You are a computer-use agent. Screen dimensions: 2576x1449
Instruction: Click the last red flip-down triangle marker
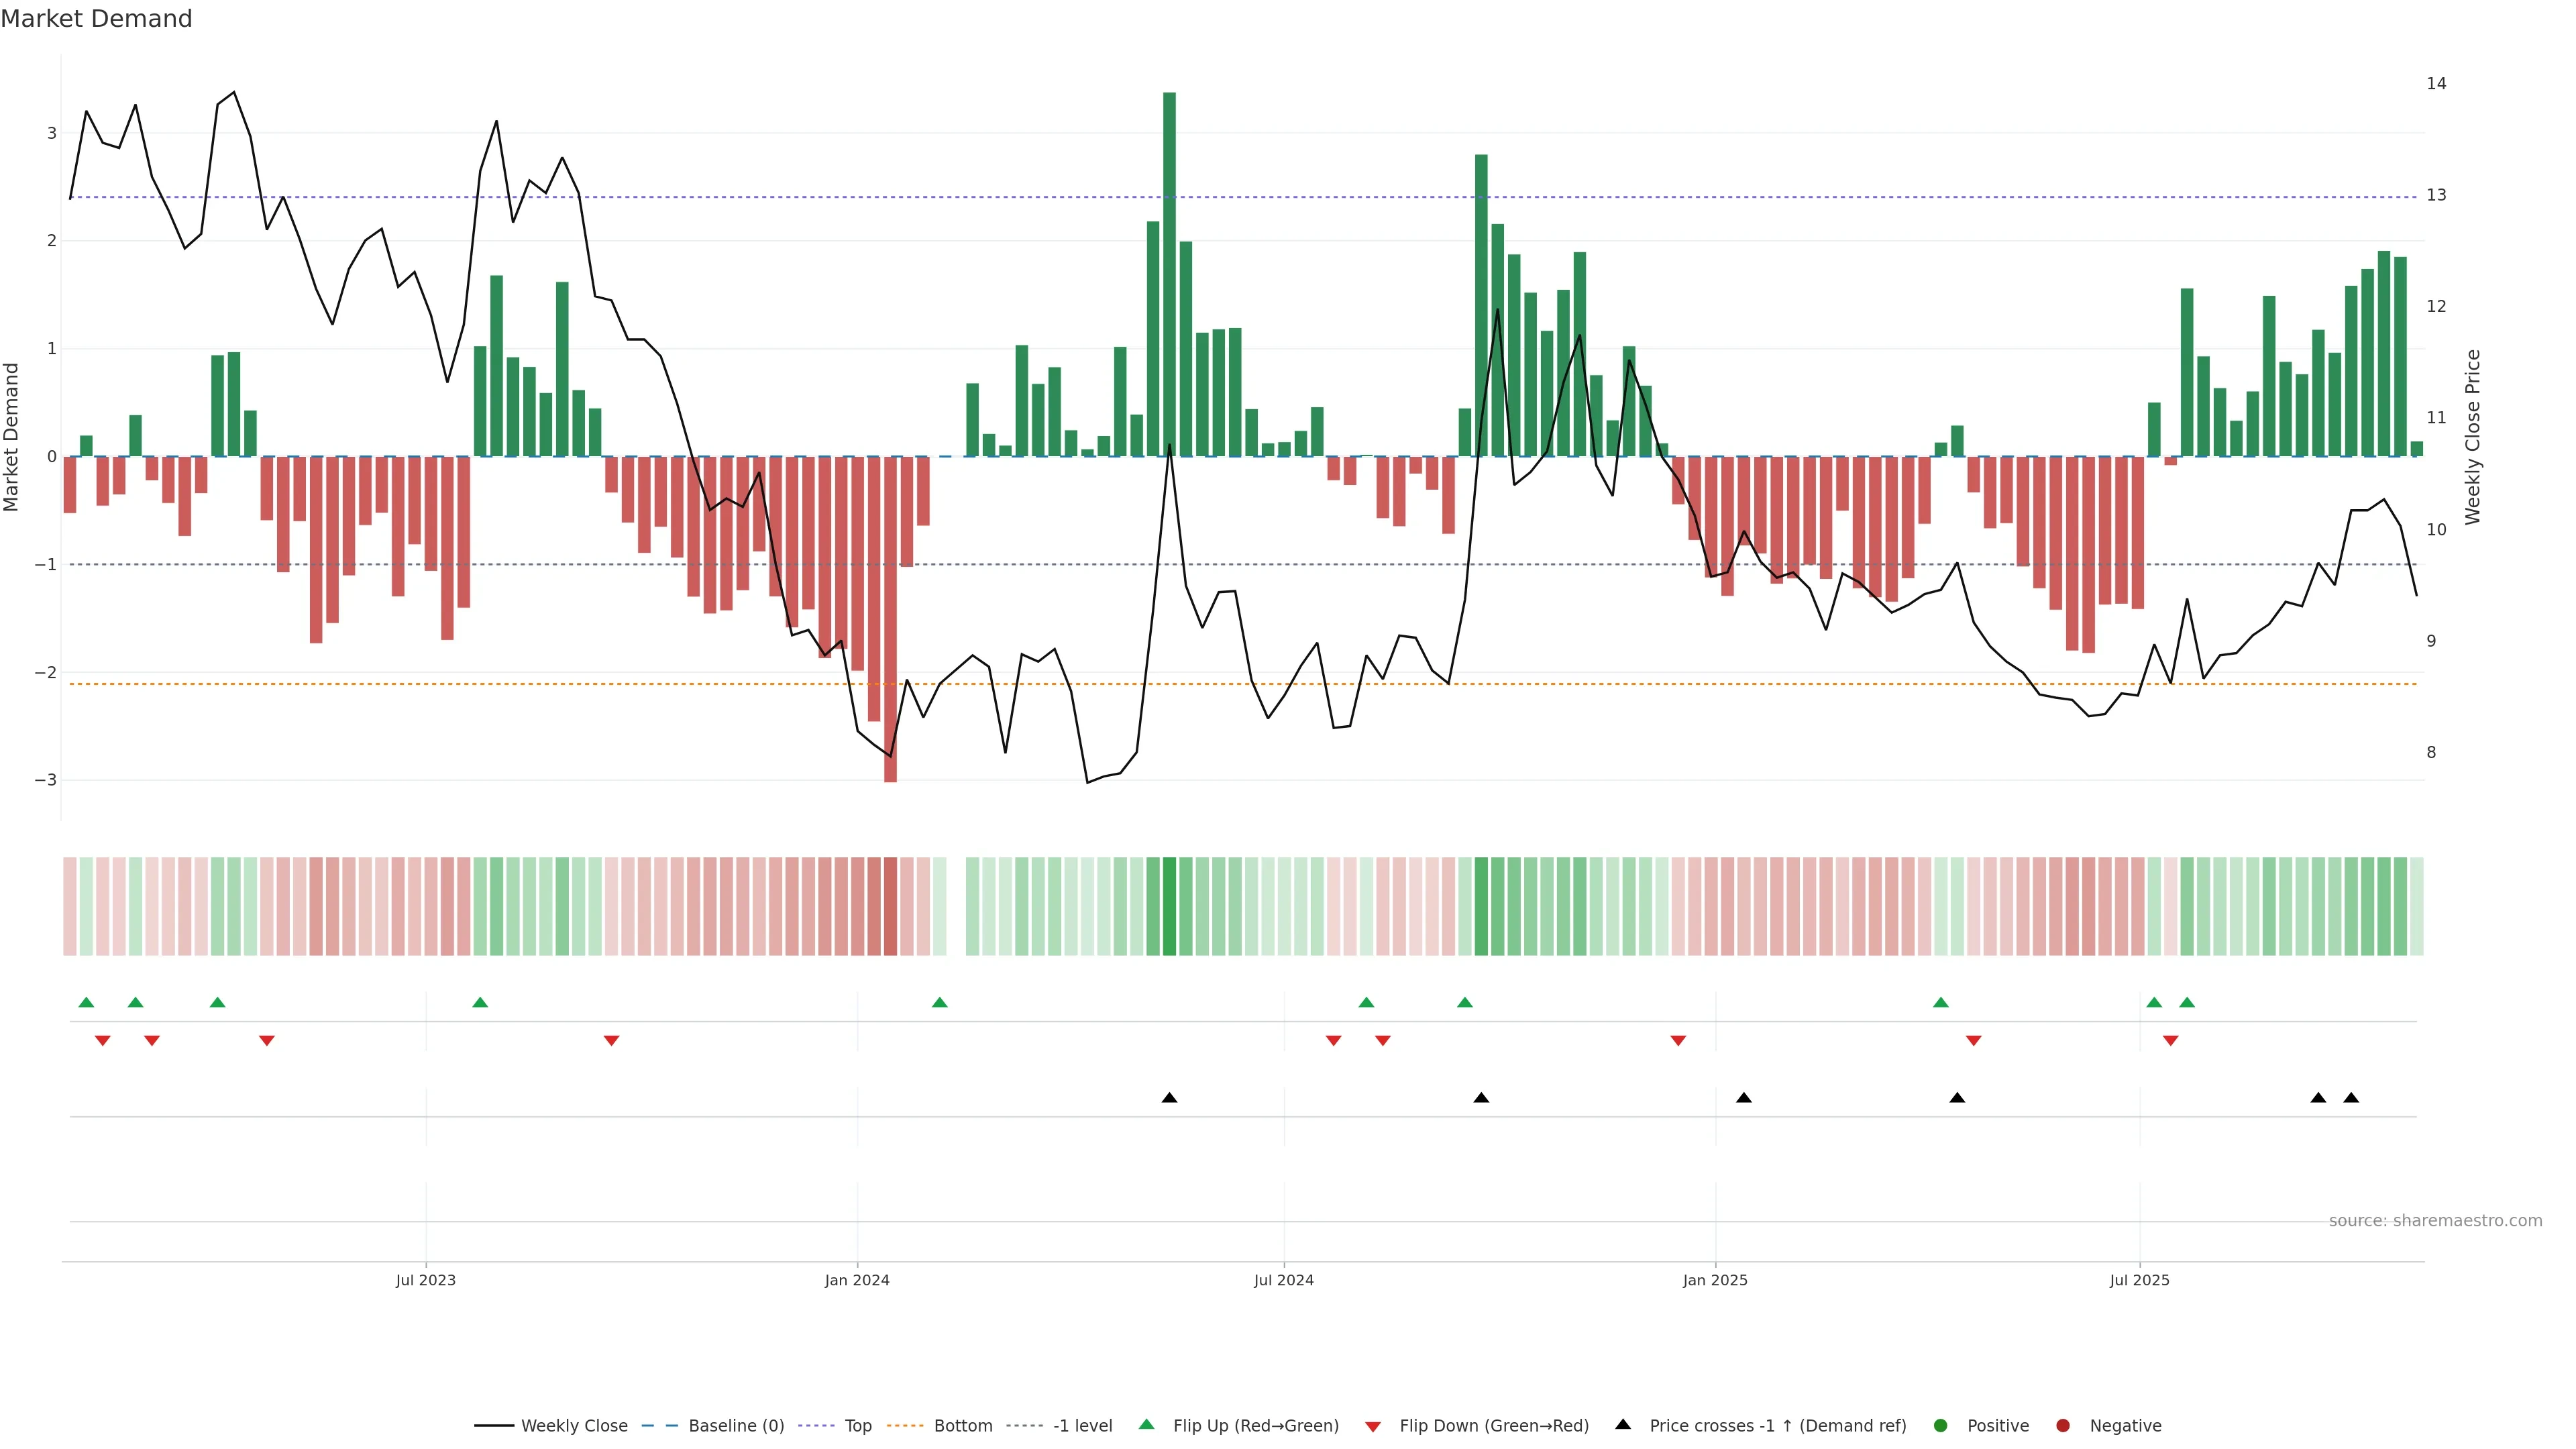coord(2170,1041)
